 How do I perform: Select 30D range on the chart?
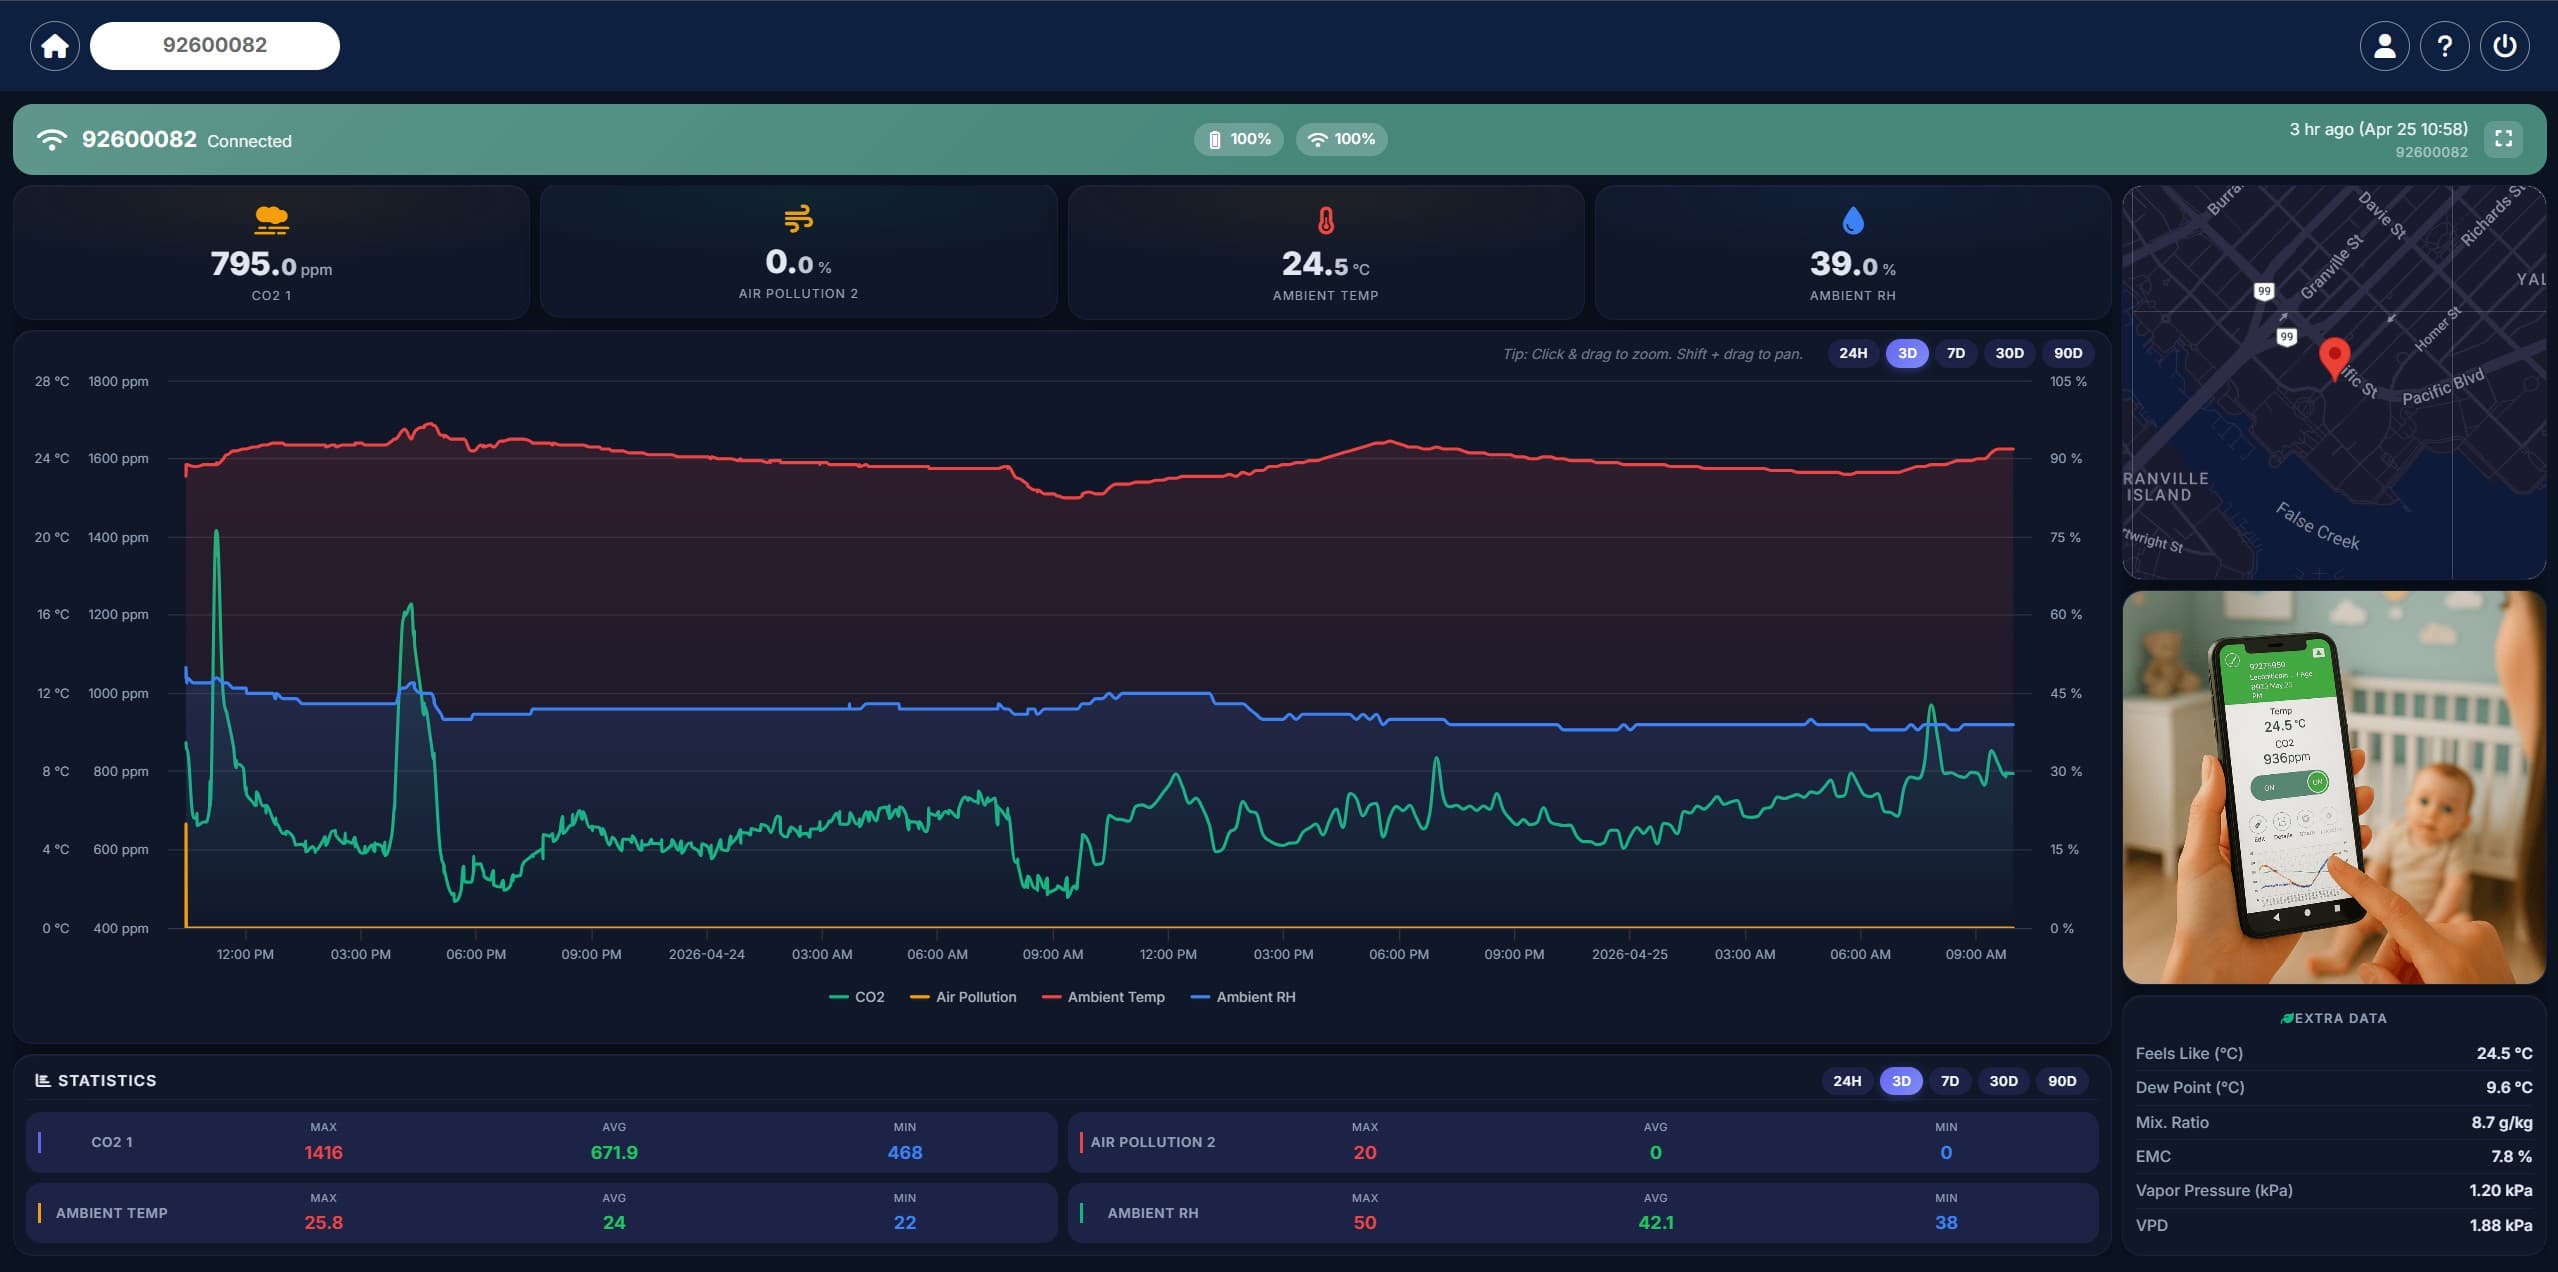2009,353
